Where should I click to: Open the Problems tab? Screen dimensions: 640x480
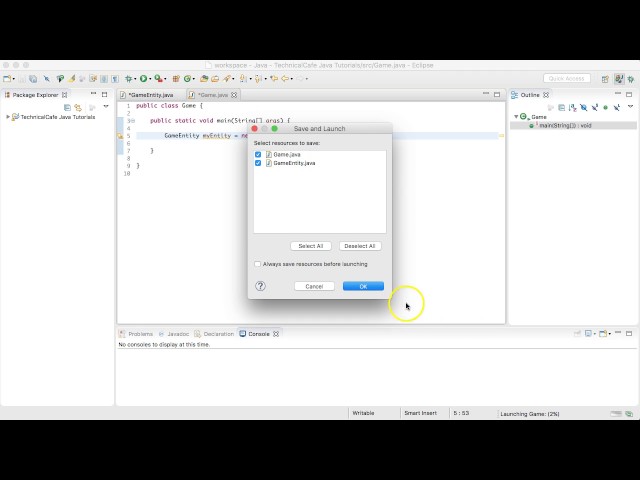click(136, 334)
